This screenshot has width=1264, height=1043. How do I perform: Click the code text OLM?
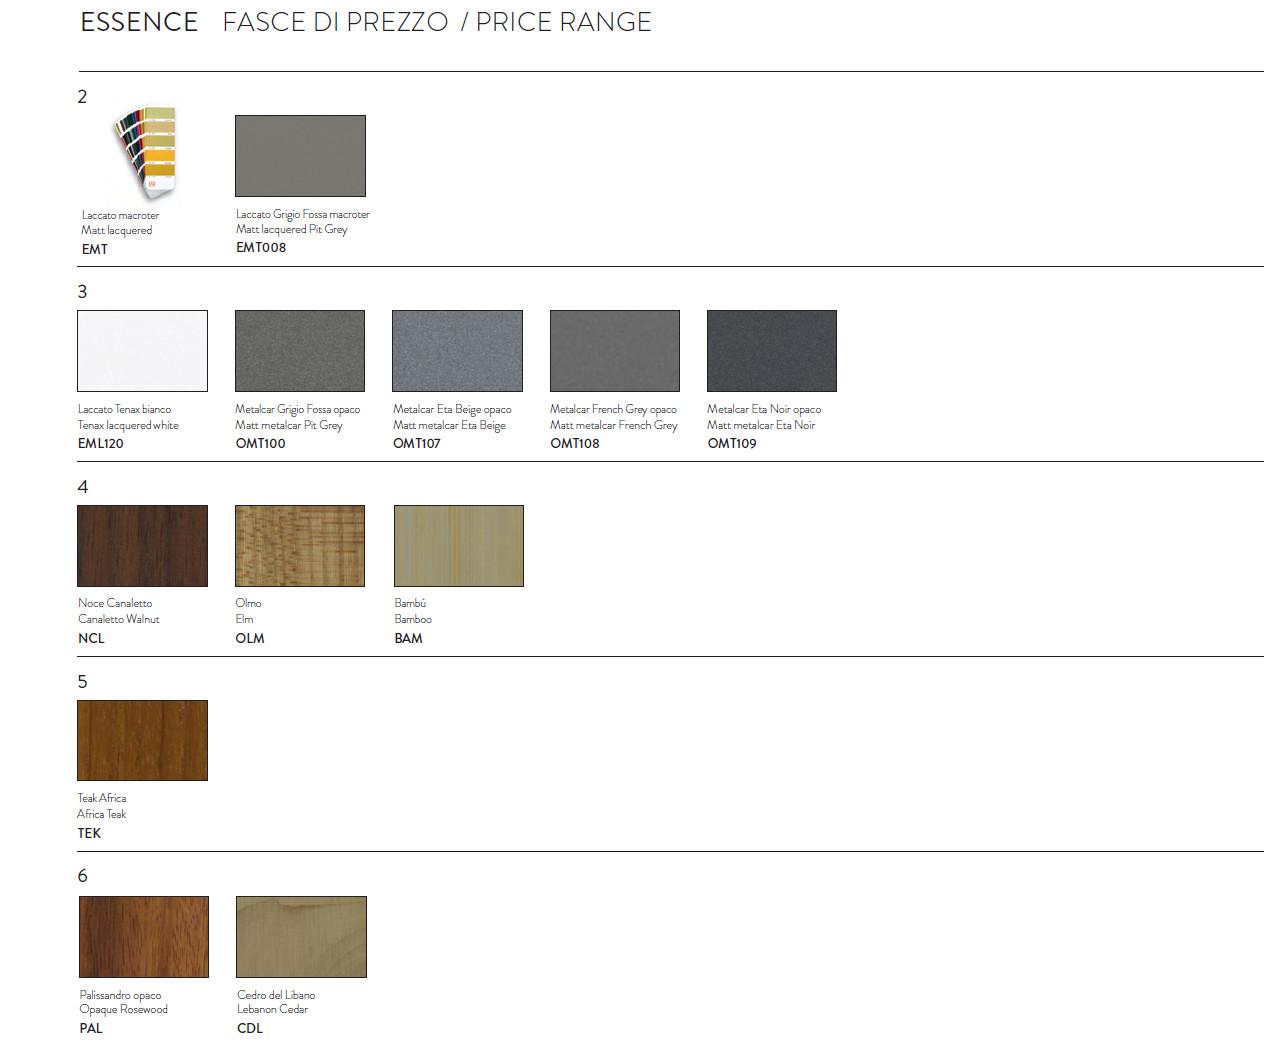pos(250,638)
